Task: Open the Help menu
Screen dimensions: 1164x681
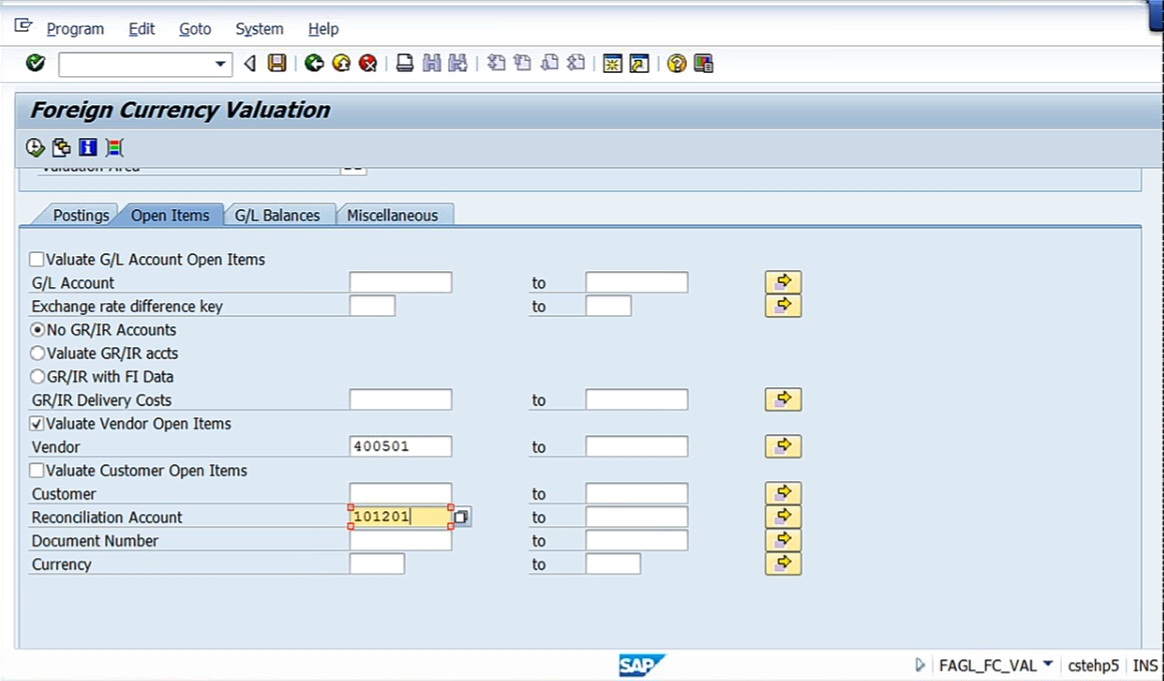Action: click(323, 29)
